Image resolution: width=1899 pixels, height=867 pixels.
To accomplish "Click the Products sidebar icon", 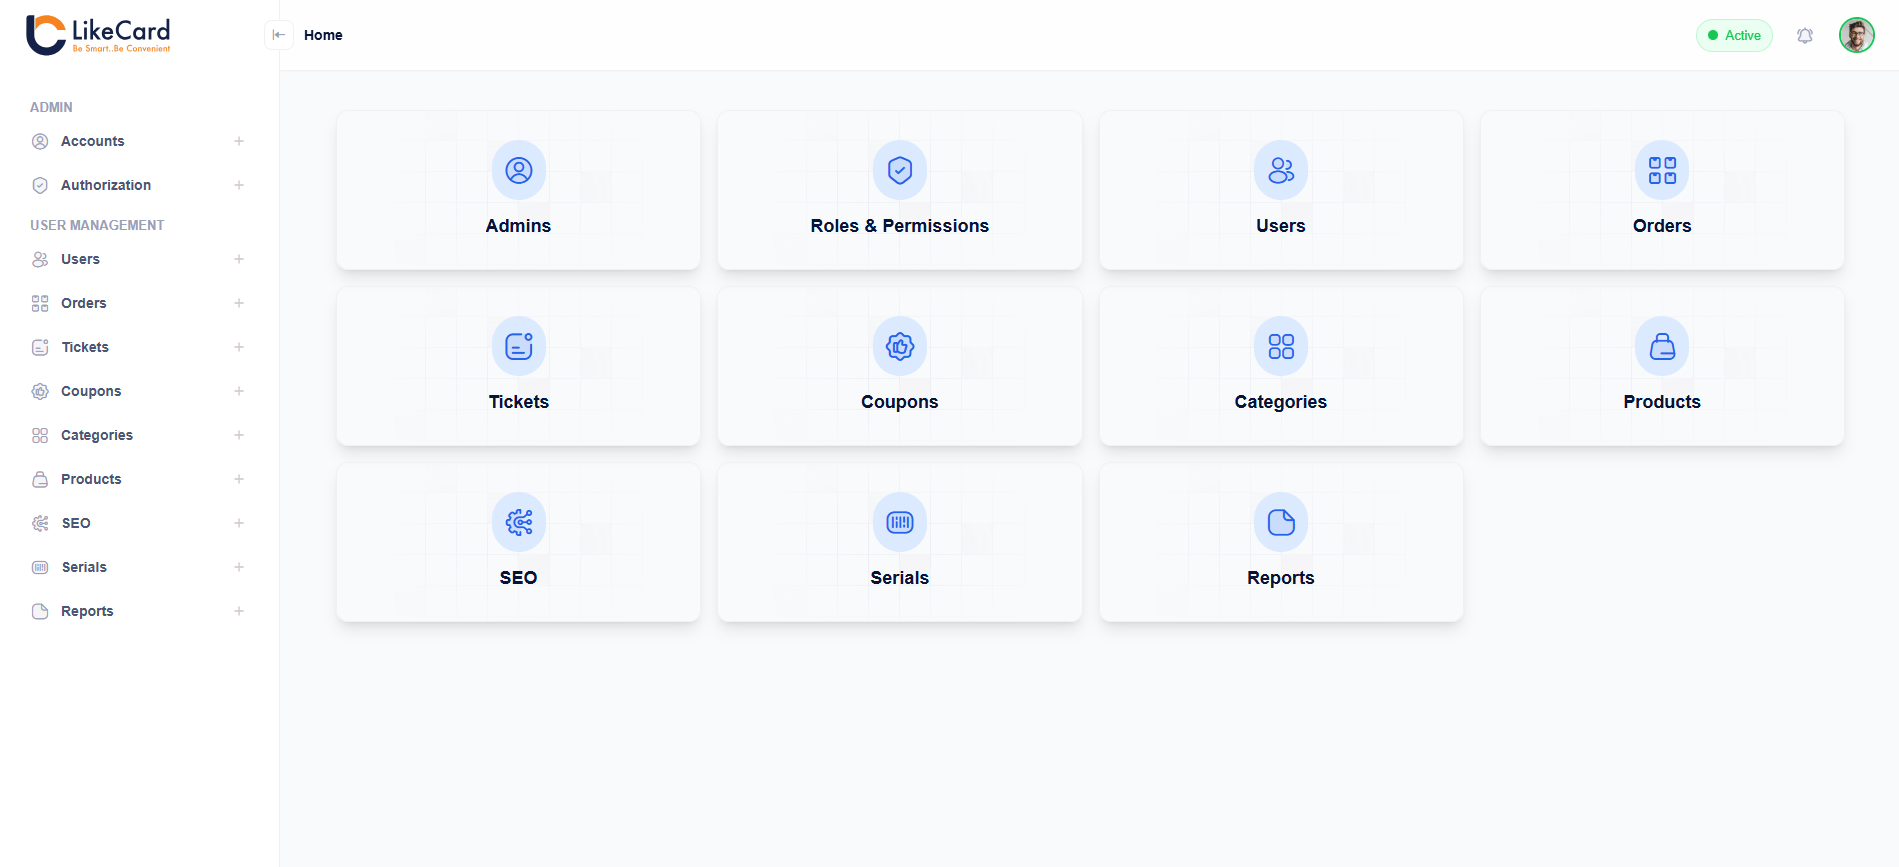I will point(40,479).
